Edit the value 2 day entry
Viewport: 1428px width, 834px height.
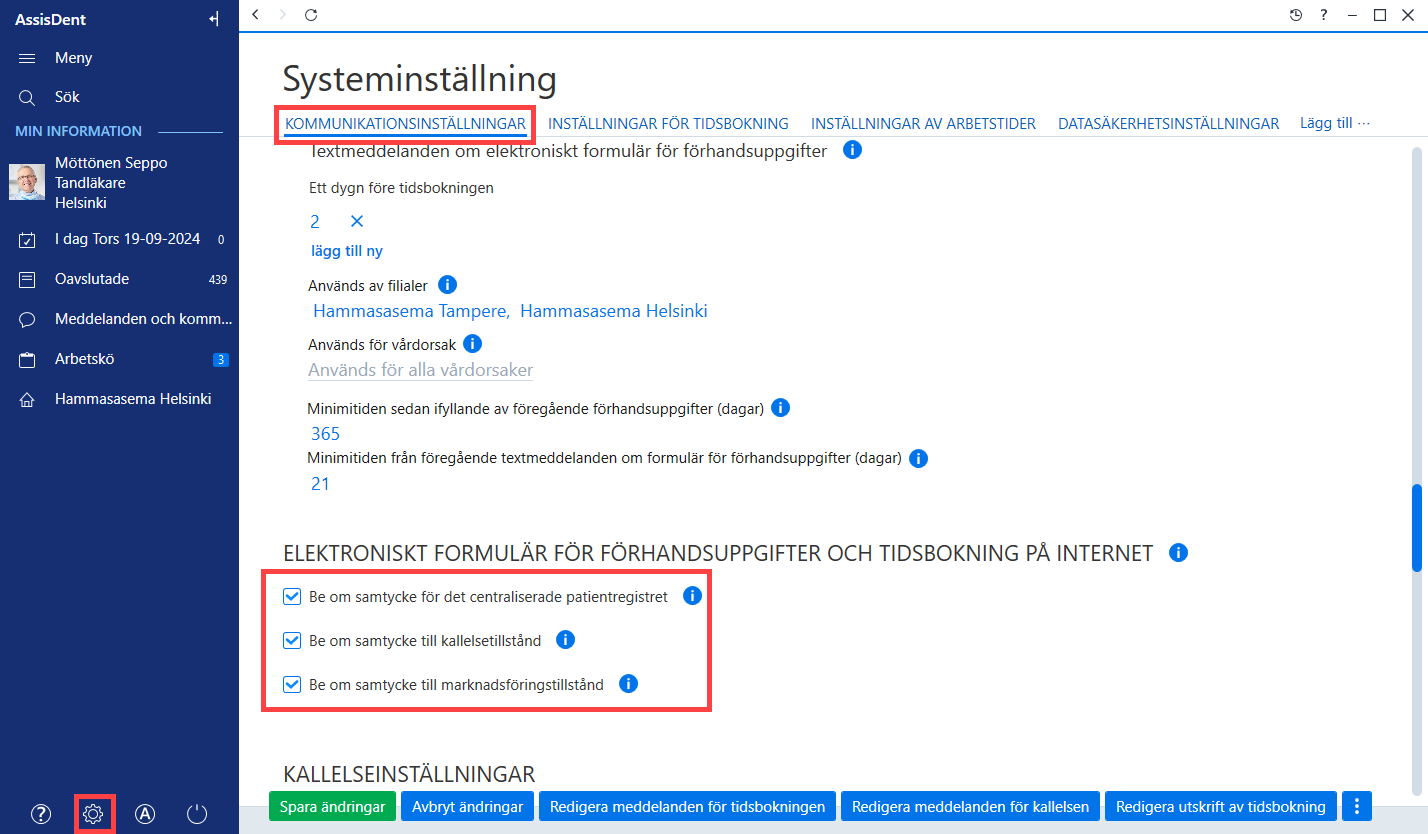click(x=315, y=221)
